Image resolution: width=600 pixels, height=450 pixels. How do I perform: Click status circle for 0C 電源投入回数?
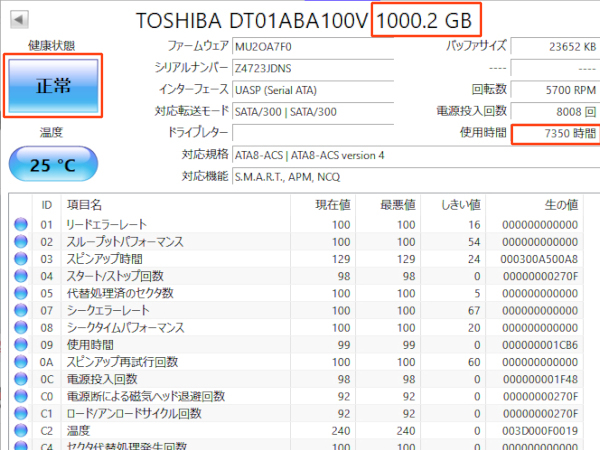coord(21,379)
